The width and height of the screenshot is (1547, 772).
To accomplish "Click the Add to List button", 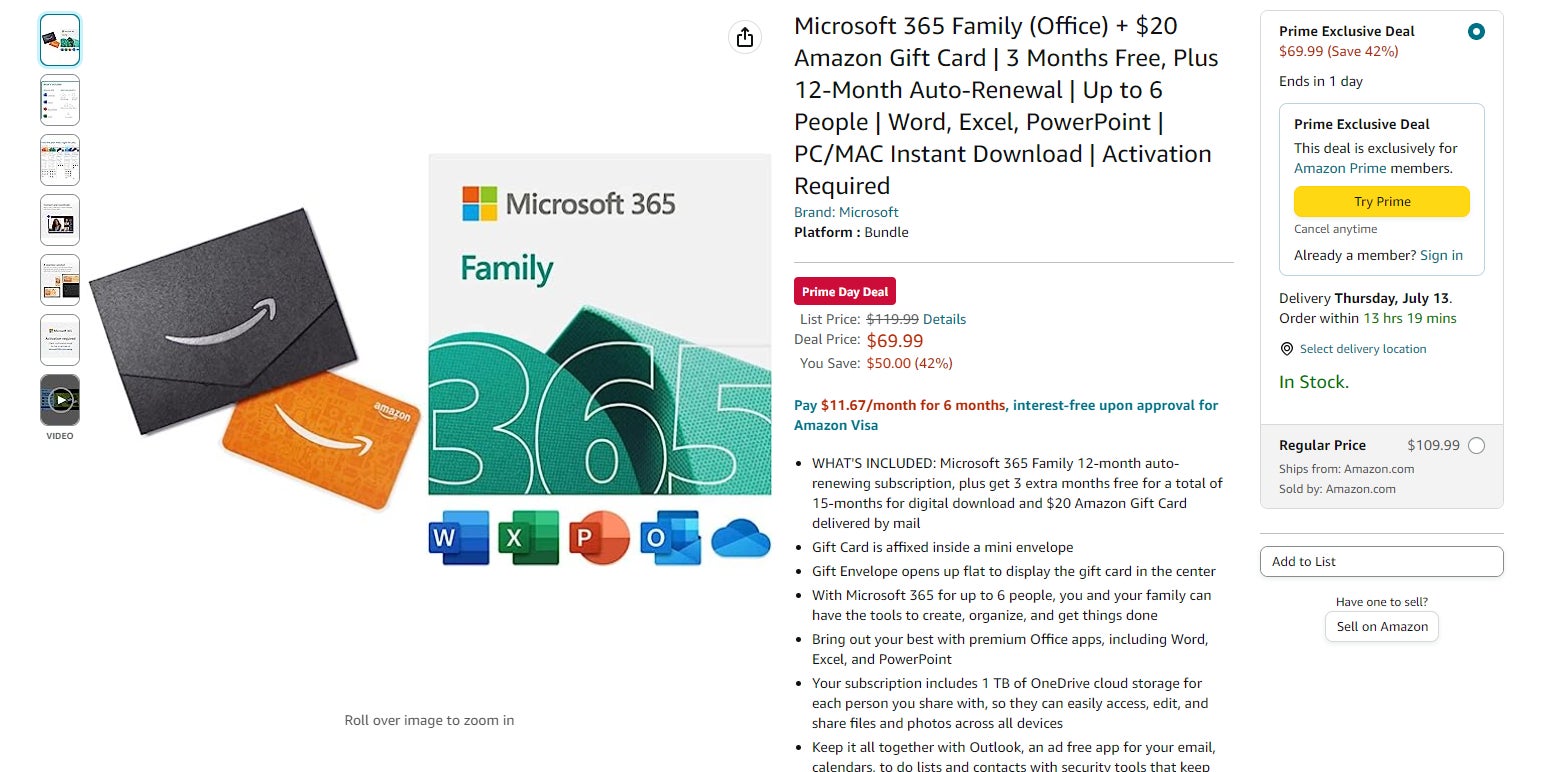I will tap(1381, 561).
